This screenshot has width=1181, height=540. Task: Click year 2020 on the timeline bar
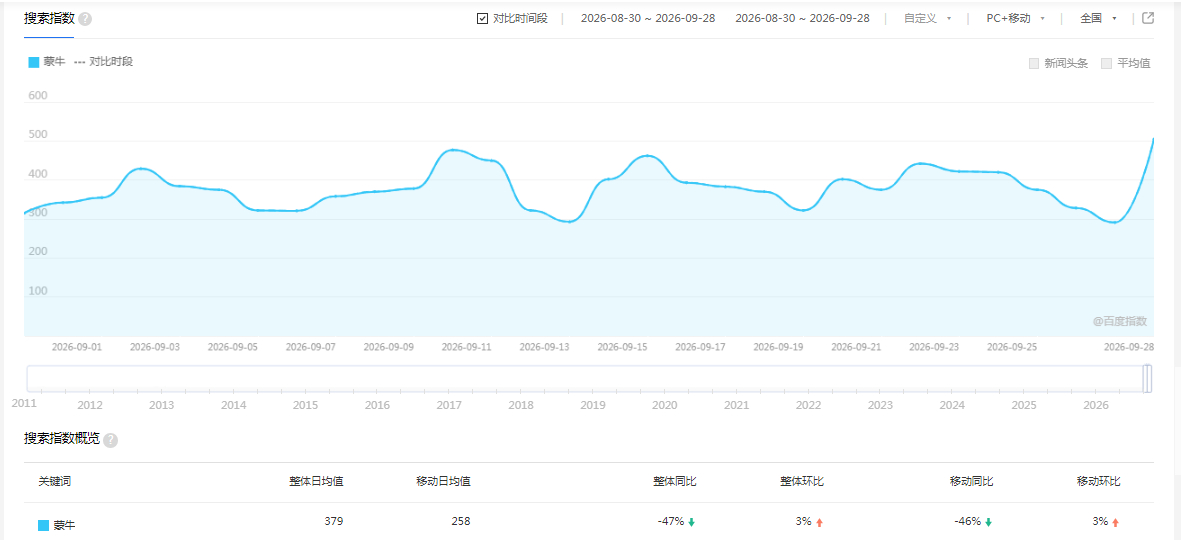[664, 405]
